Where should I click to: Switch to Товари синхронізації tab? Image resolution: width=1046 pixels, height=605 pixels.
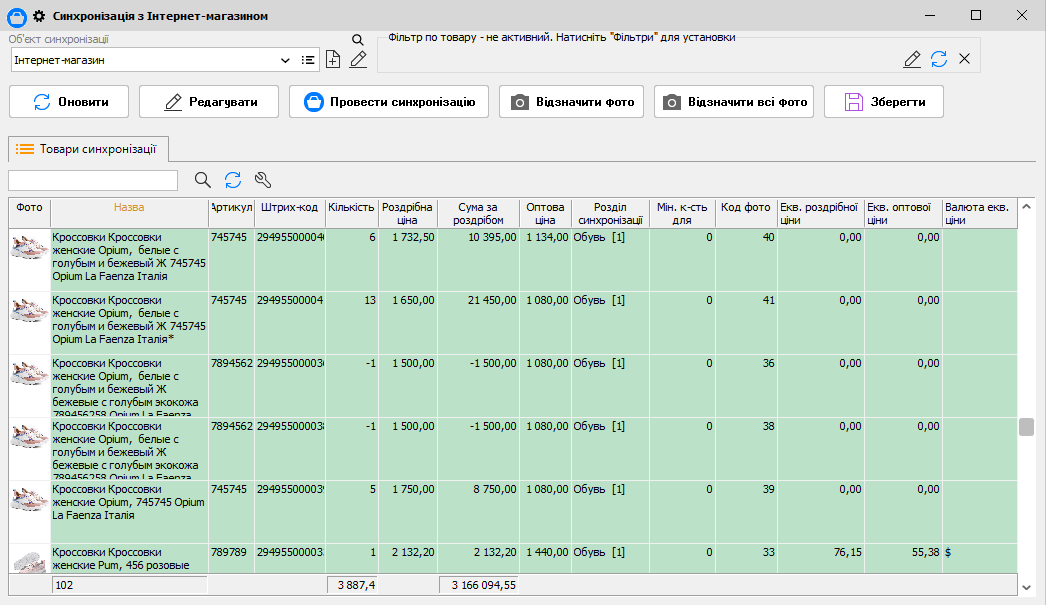88,149
